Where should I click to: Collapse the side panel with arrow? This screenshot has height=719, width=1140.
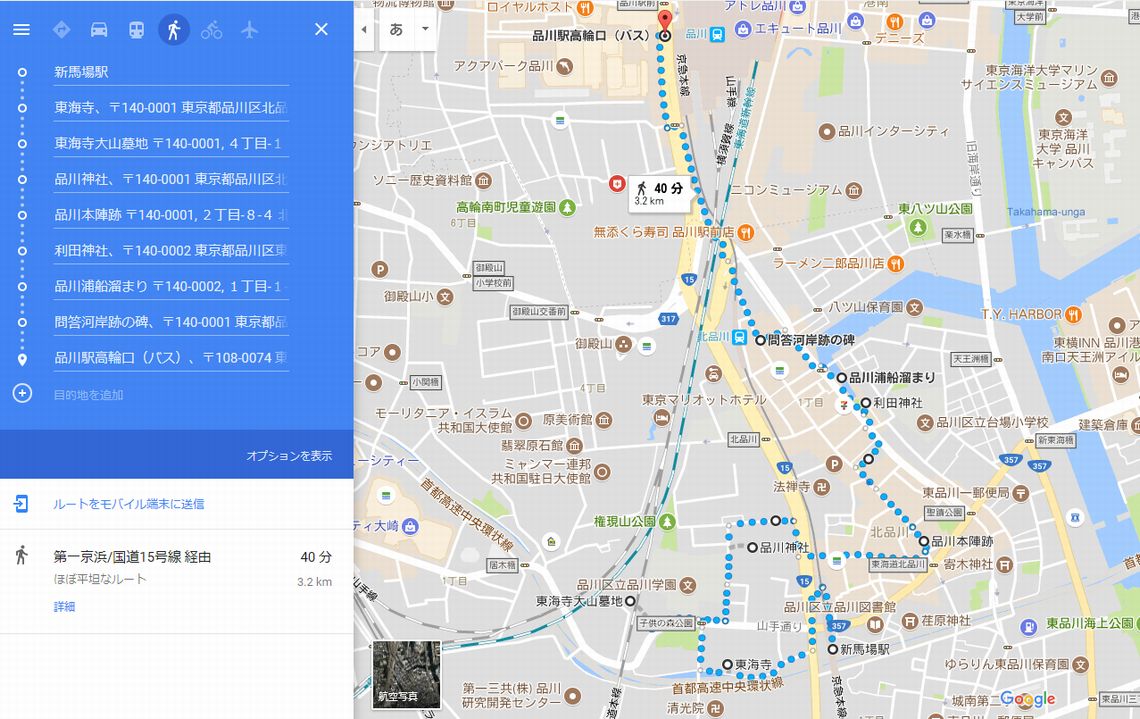364,30
